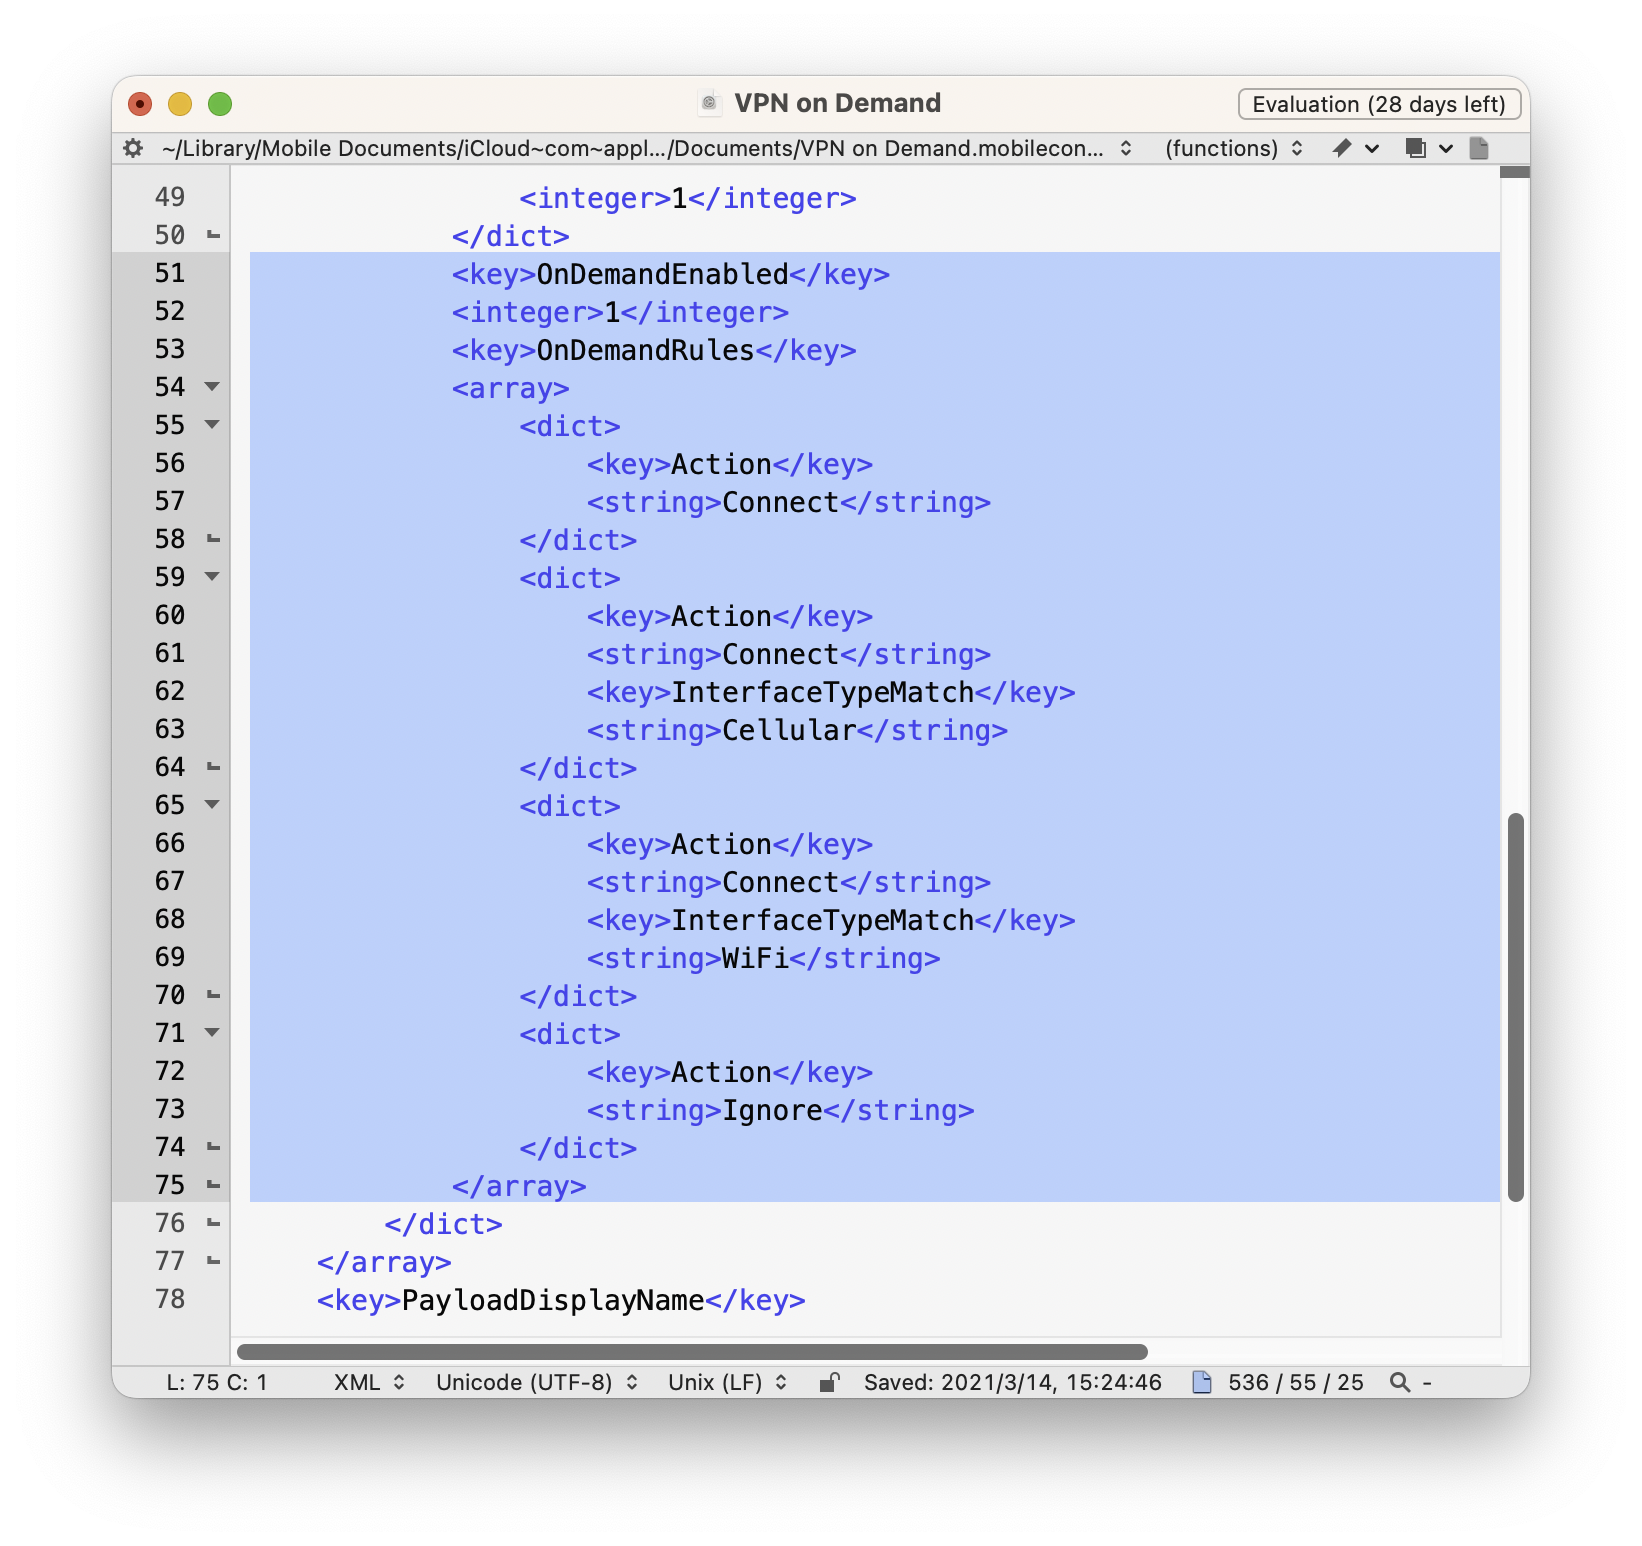Click the Connect string on line 67
The image size is (1642, 1546).
780,882
